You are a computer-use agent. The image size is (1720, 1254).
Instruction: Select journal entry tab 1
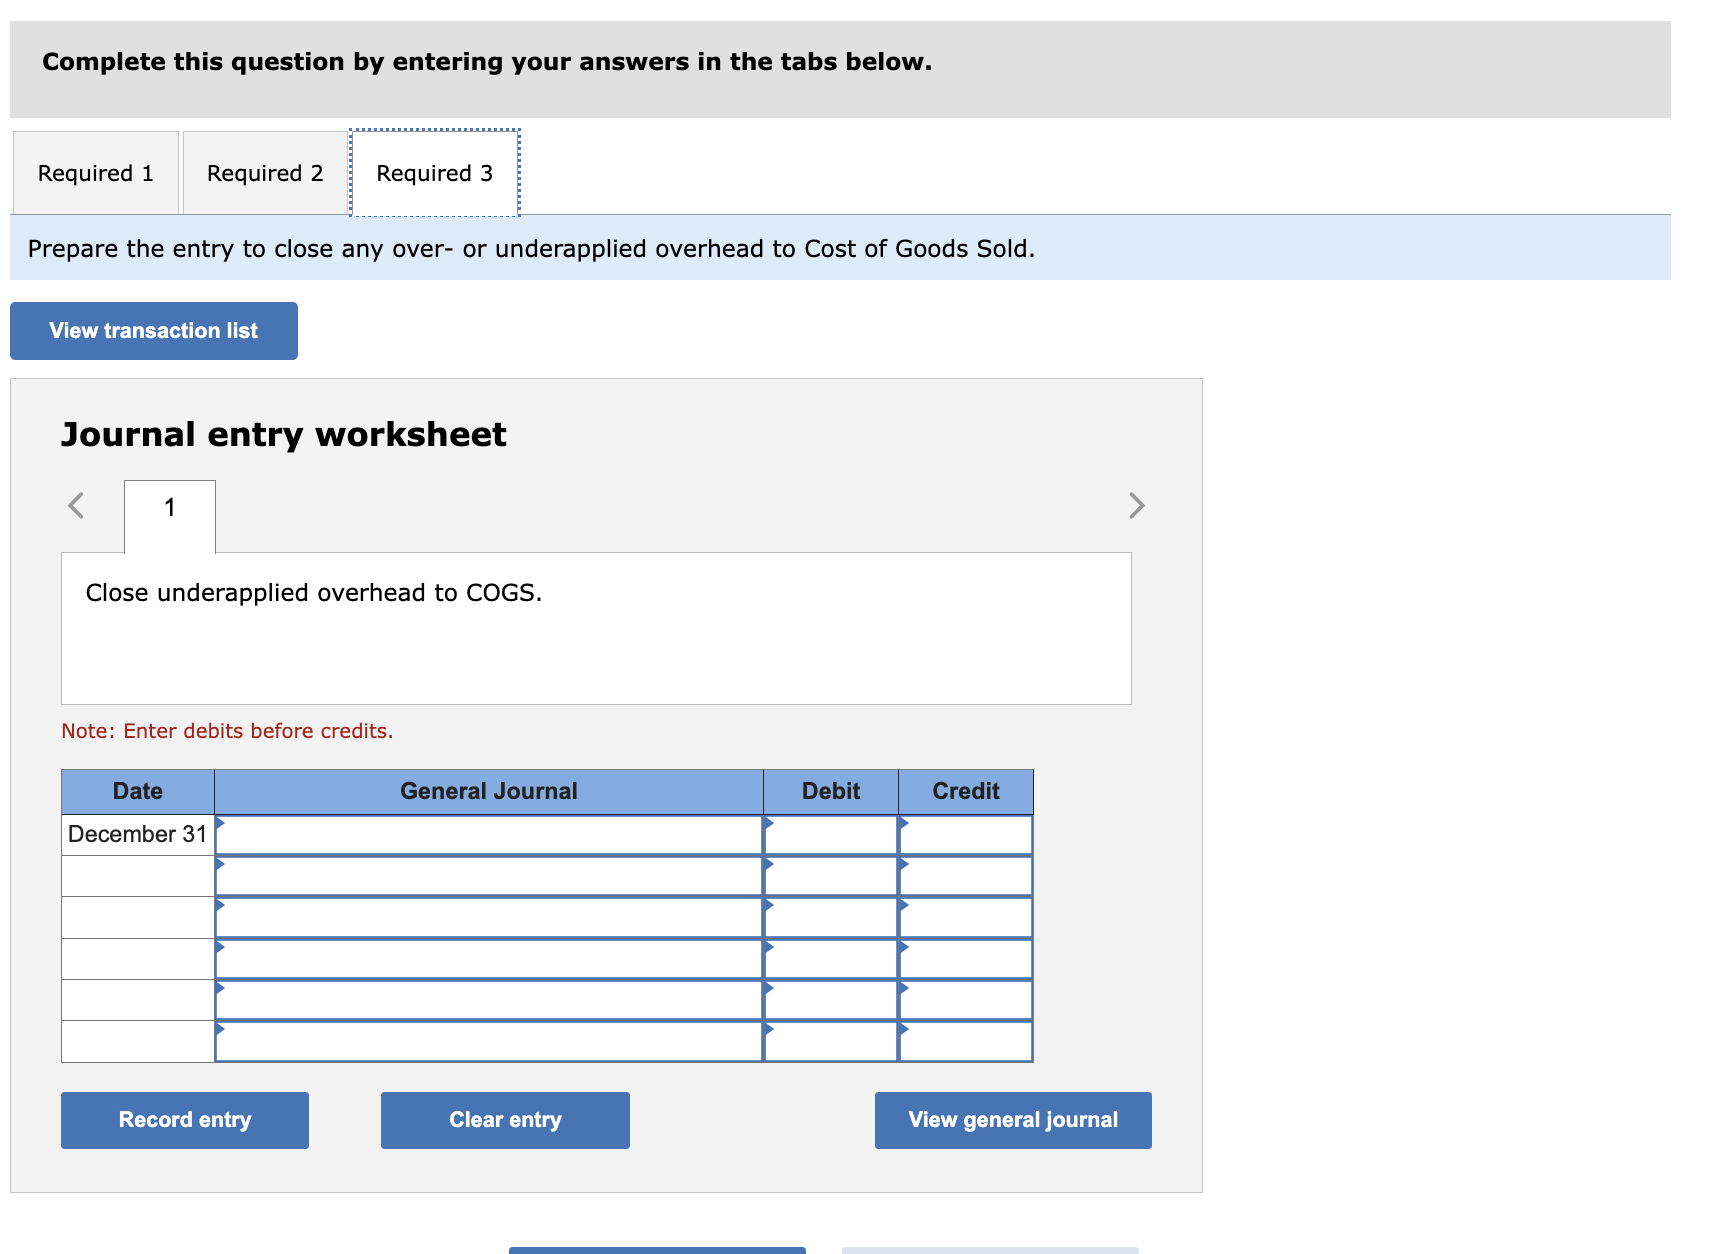[x=168, y=508]
